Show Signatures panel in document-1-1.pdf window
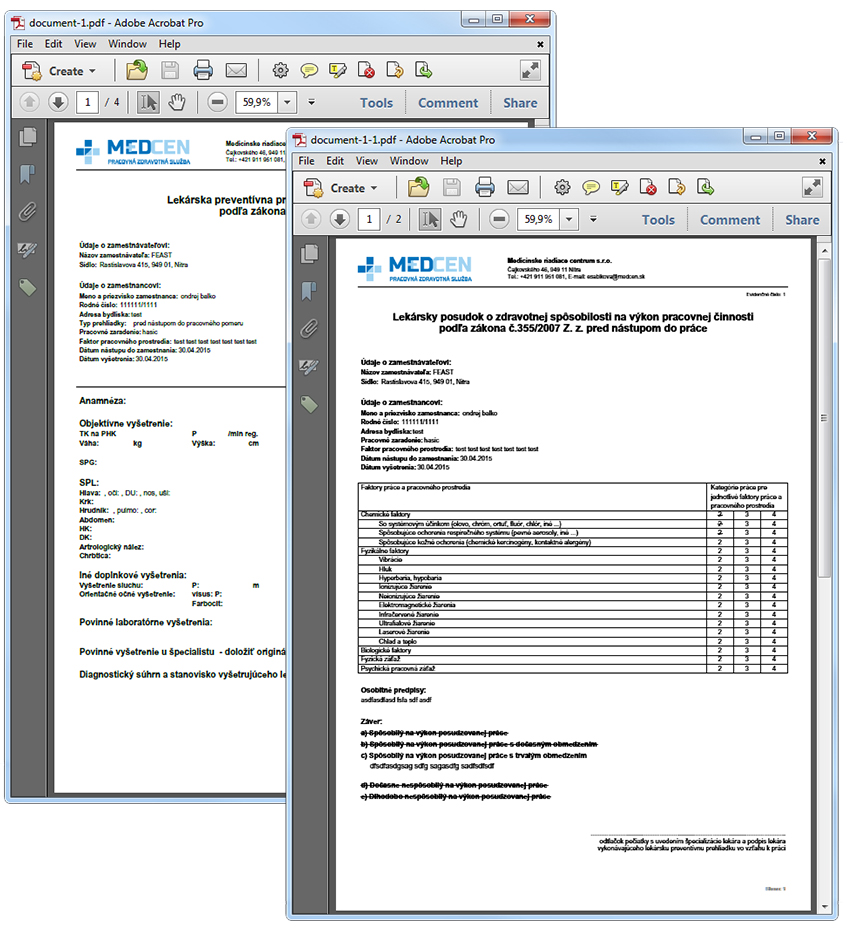This screenshot has height=944, width=852. coord(309,367)
